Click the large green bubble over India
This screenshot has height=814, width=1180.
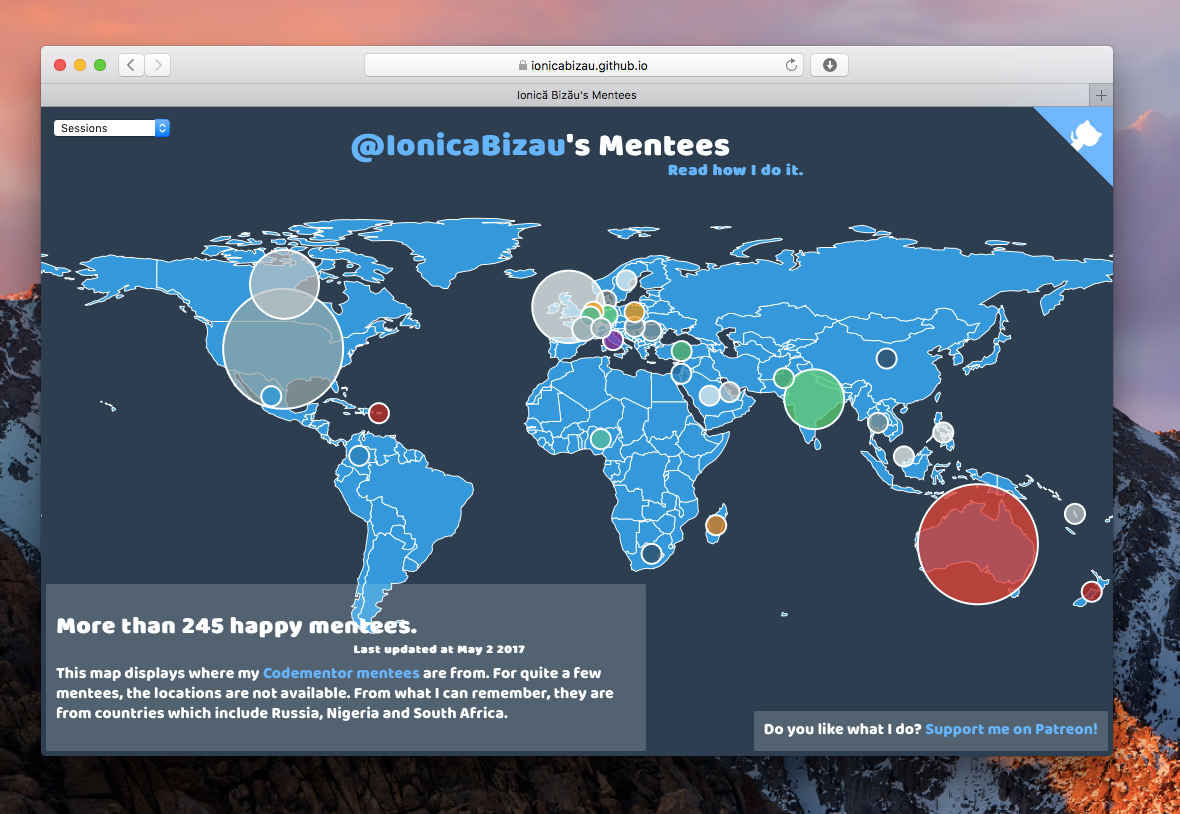[814, 399]
